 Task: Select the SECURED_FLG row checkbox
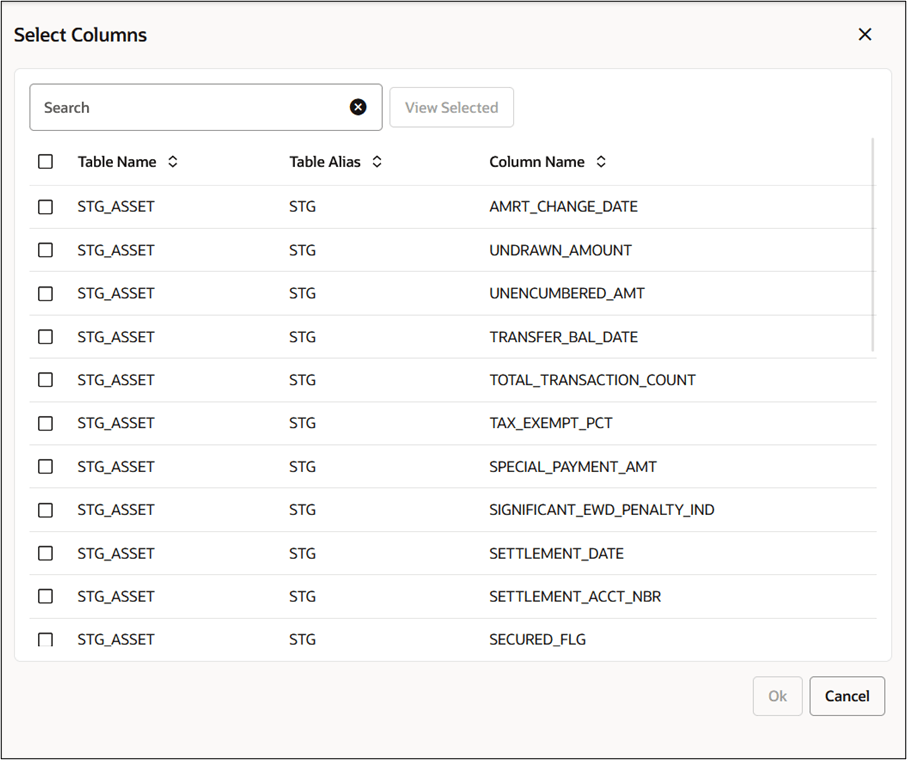[x=45, y=639]
